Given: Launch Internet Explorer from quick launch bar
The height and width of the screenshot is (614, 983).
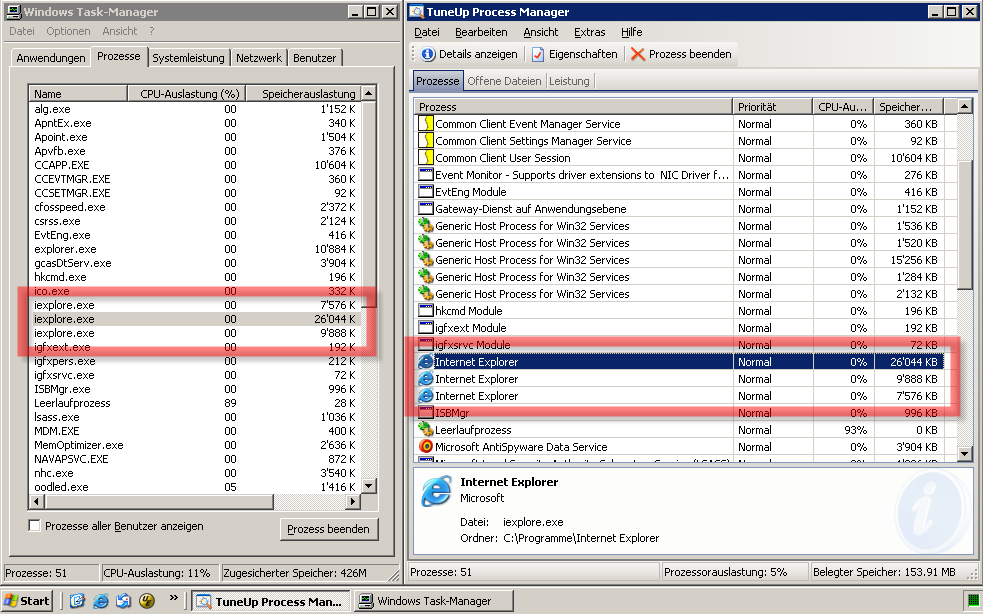Looking at the screenshot, I should coord(100,601).
